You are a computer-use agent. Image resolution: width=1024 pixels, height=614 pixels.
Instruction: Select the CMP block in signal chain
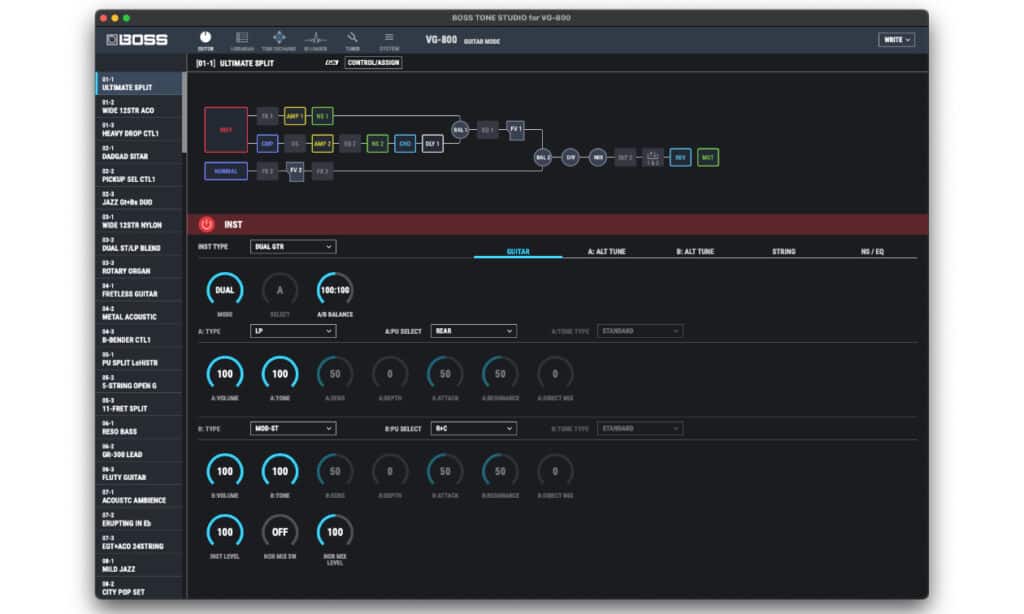pyautogui.click(x=267, y=144)
